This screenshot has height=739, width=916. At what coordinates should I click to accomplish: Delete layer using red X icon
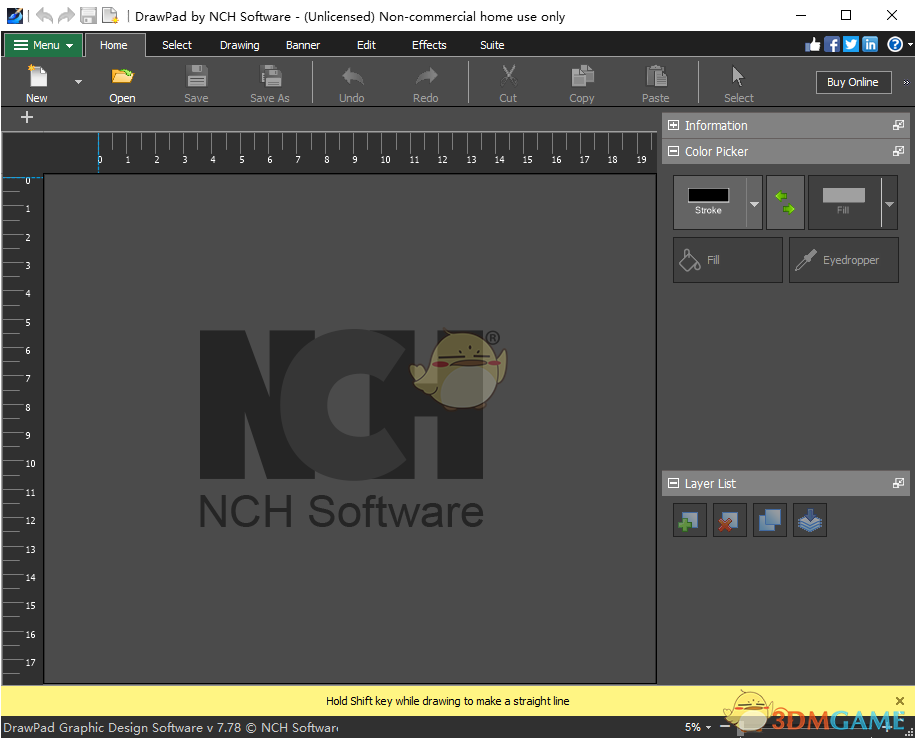(x=730, y=521)
